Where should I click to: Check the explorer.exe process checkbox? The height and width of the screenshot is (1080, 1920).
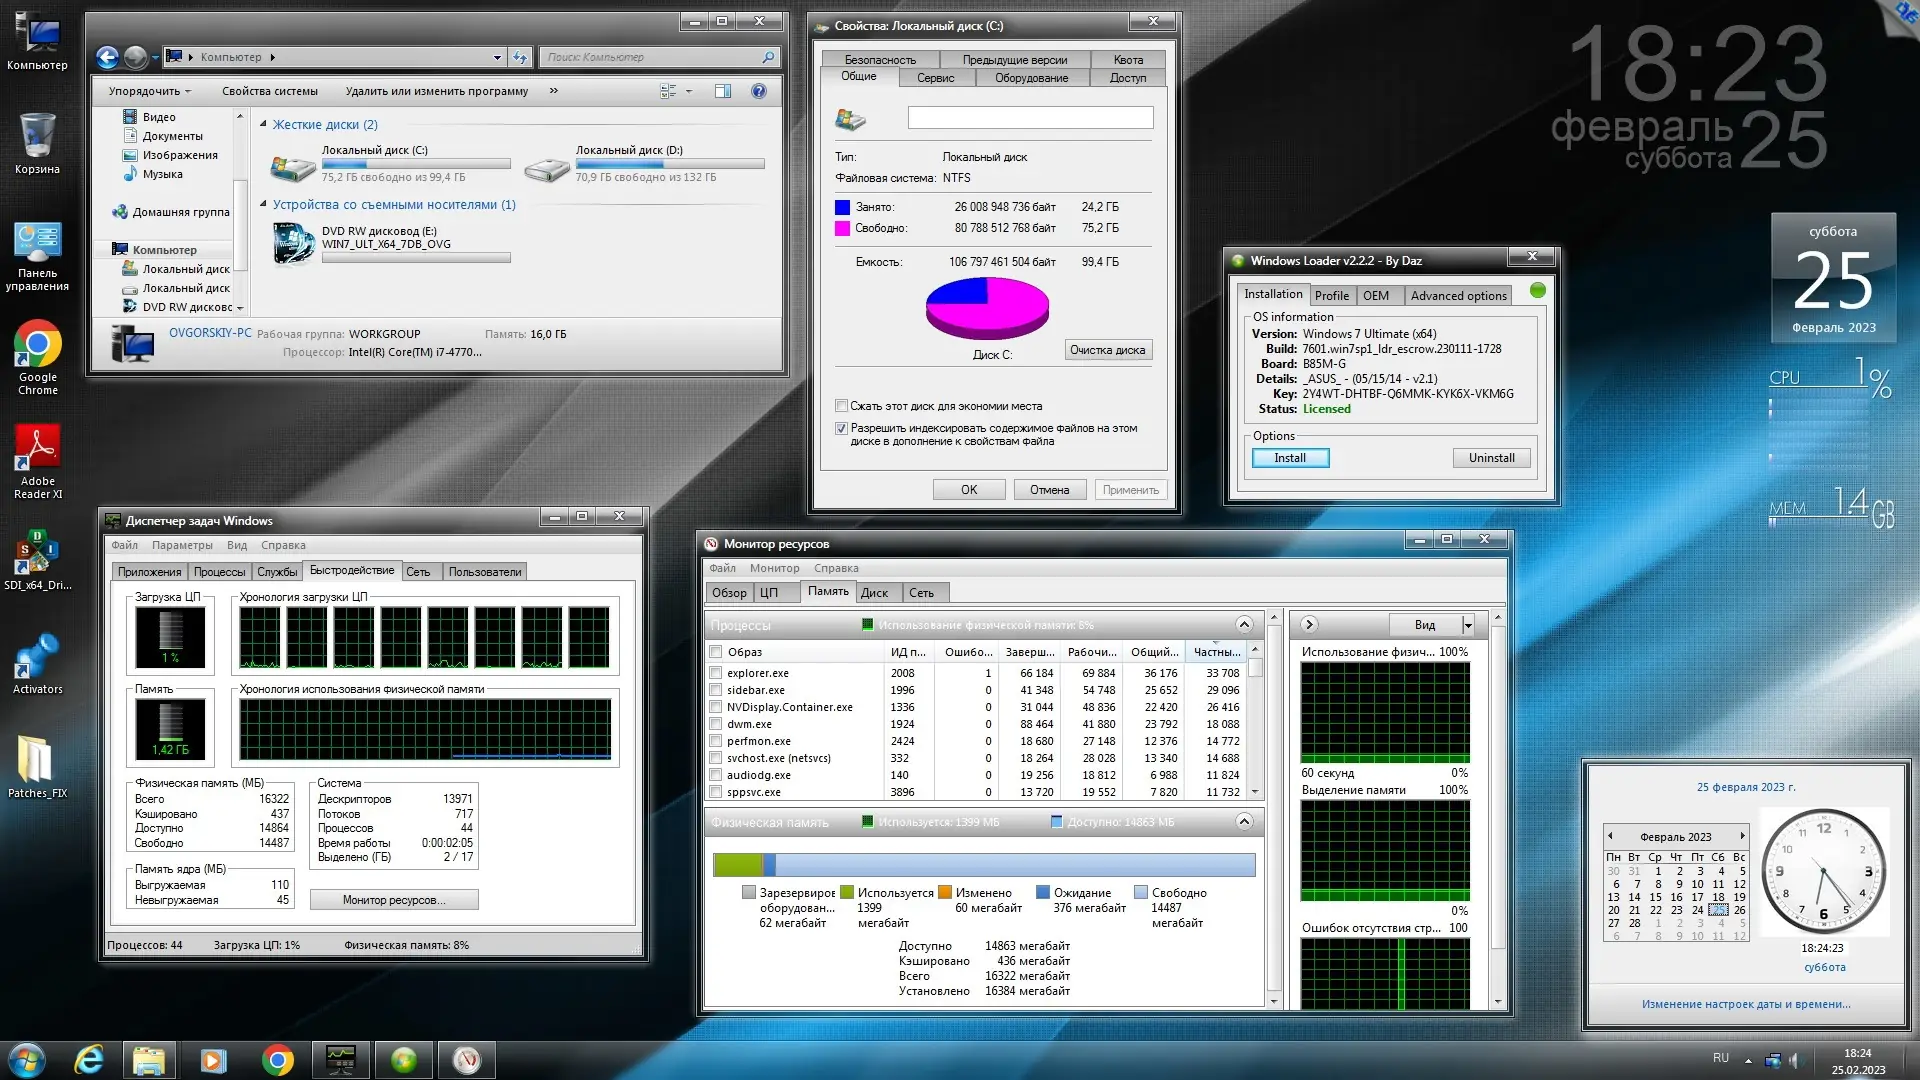click(x=715, y=673)
